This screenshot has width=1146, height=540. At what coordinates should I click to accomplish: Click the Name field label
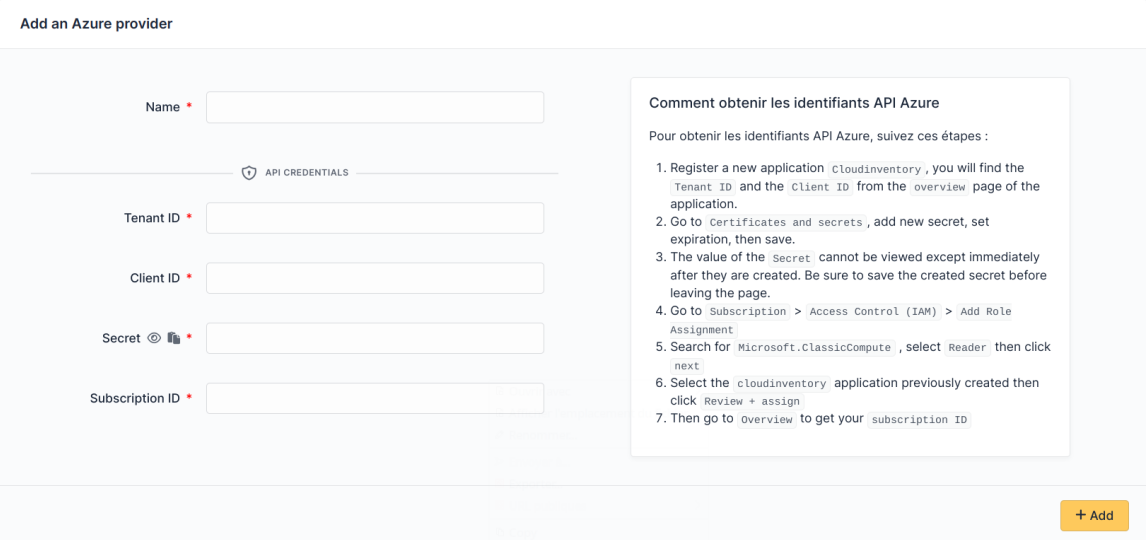coord(162,107)
